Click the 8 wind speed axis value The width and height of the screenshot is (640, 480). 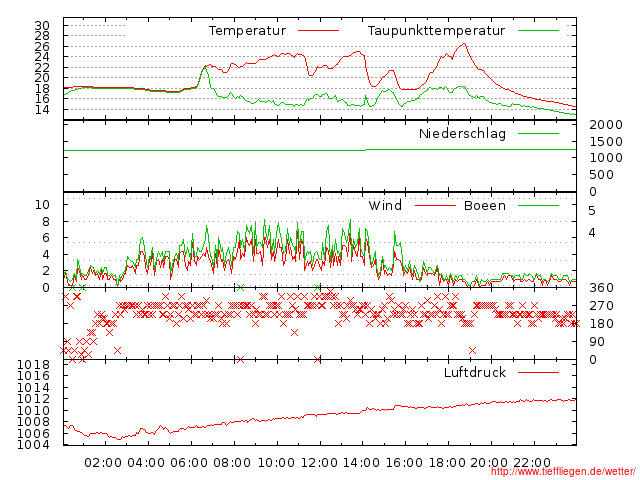pyautogui.click(x=46, y=222)
